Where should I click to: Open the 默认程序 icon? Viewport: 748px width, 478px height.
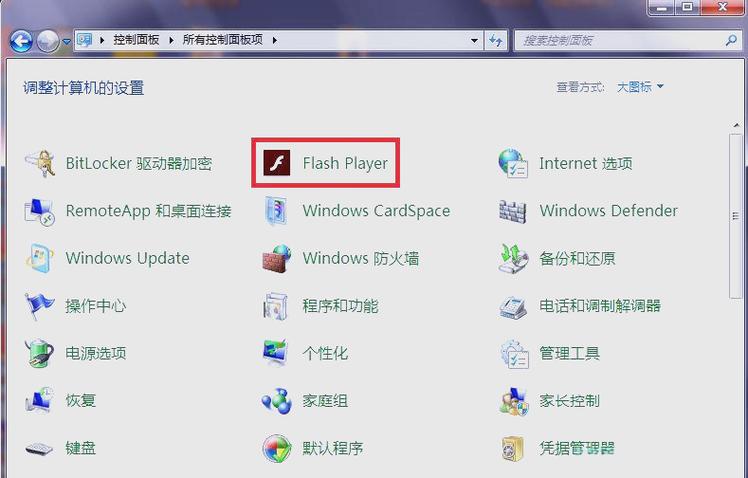(277, 448)
